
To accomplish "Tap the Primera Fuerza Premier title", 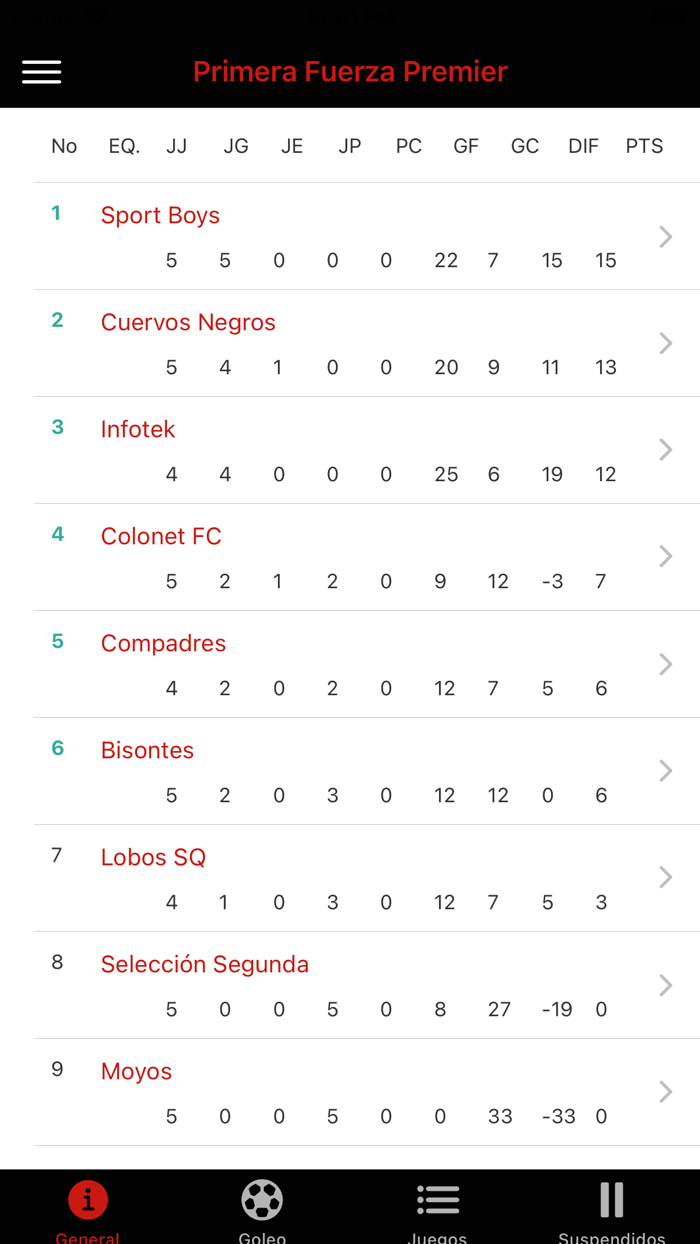I will (350, 71).
